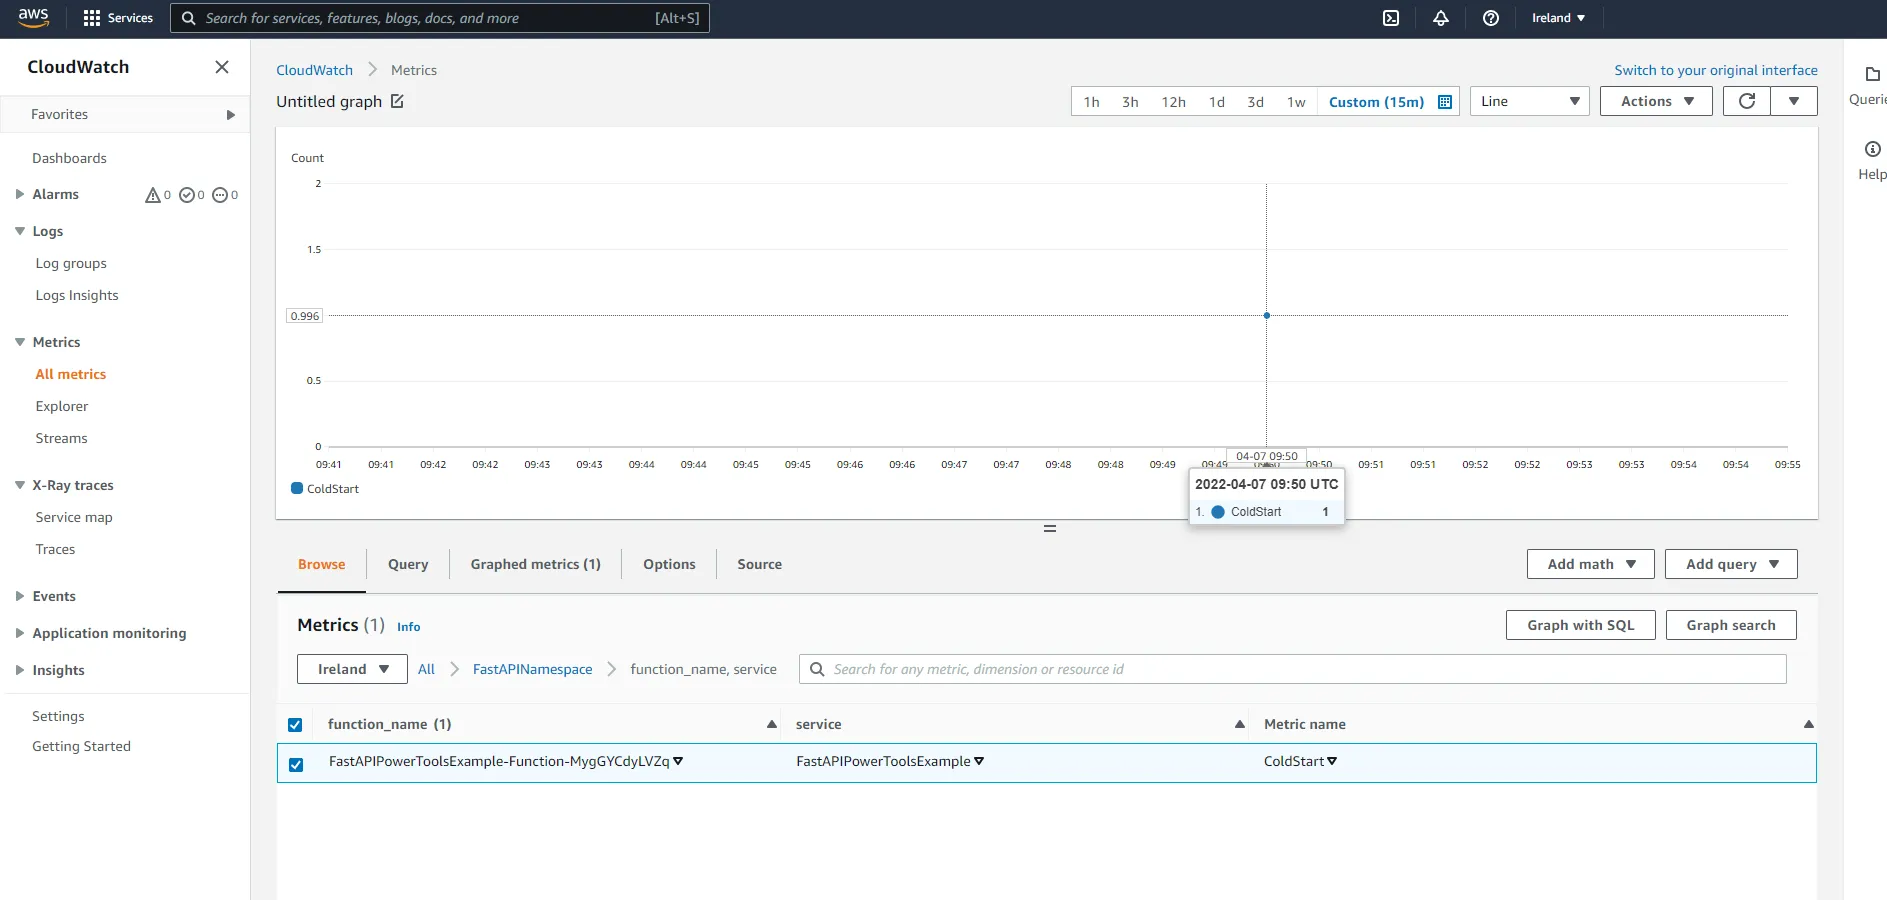The image size is (1887, 900).
Task: Click the AWS logo in the navigation bar
Action: click(x=31, y=17)
